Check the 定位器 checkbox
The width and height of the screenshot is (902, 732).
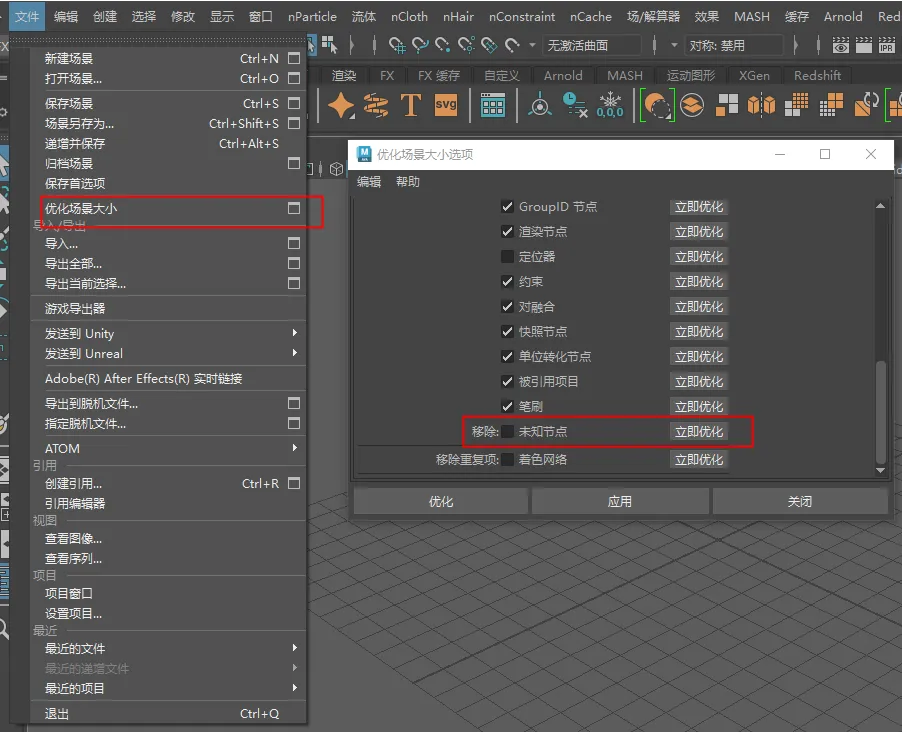pyautogui.click(x=508, y=257)
